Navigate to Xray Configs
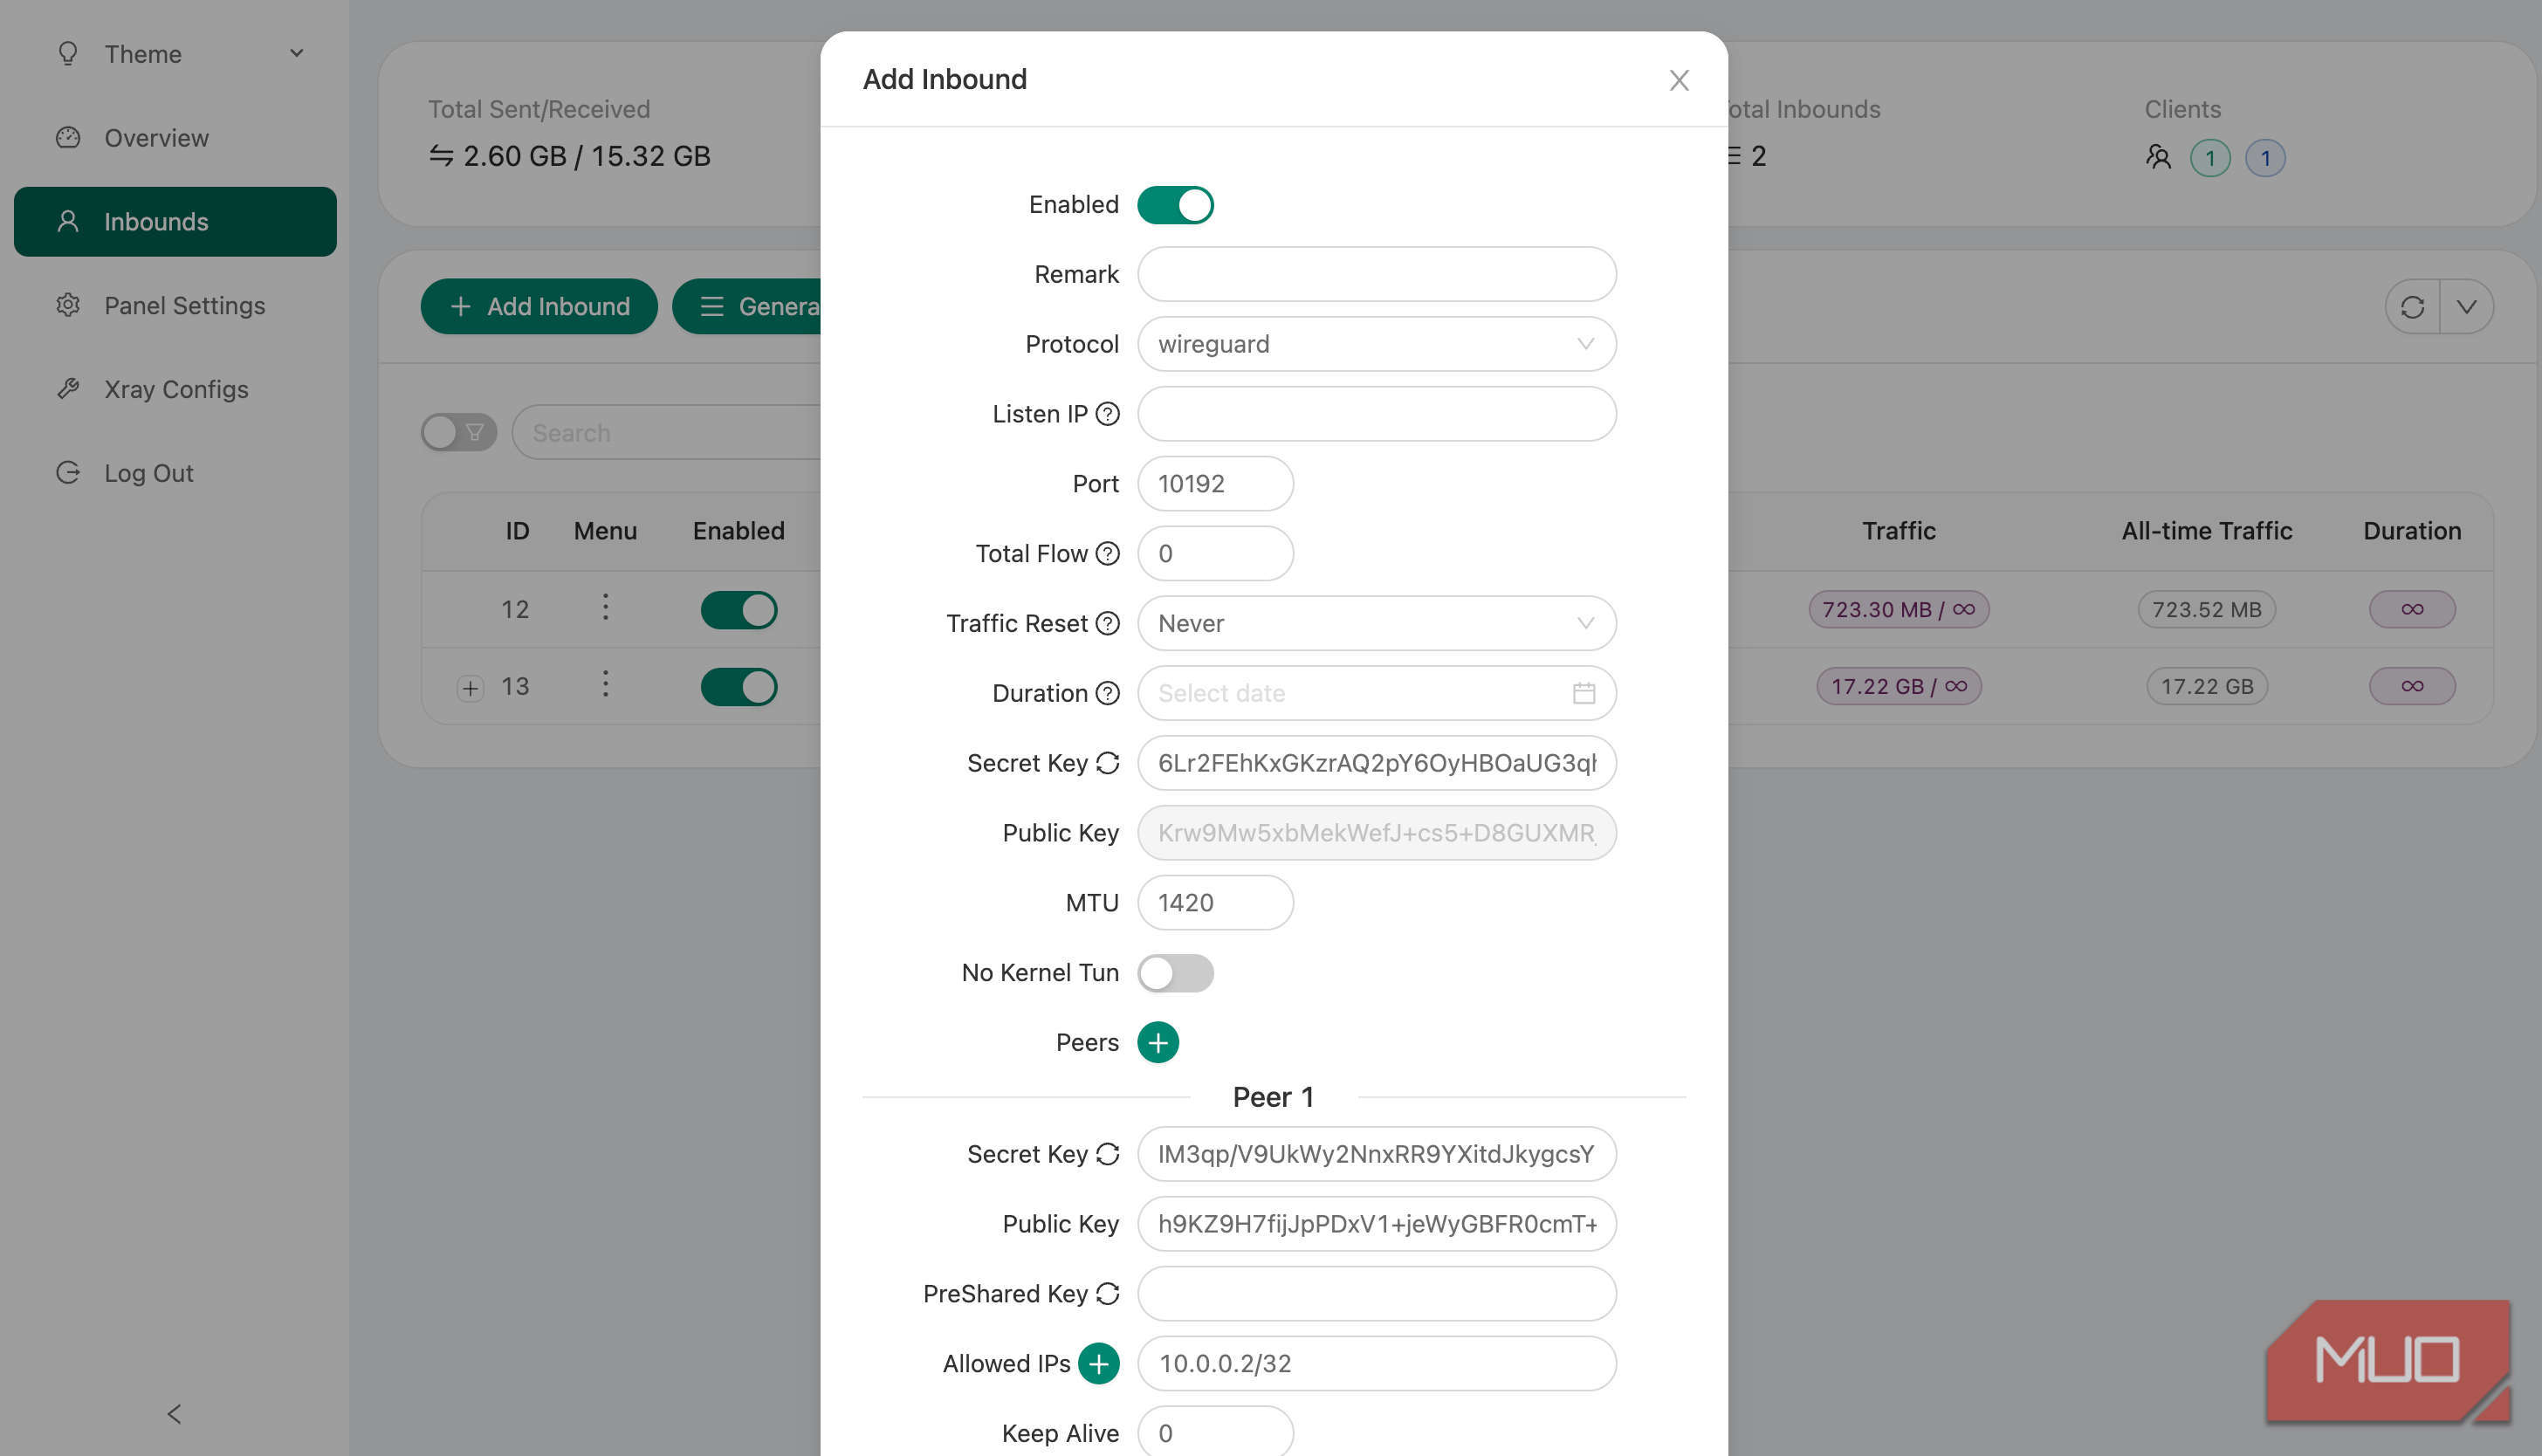The height and width of the screenshot is (1456, 2542). [176, 389]
